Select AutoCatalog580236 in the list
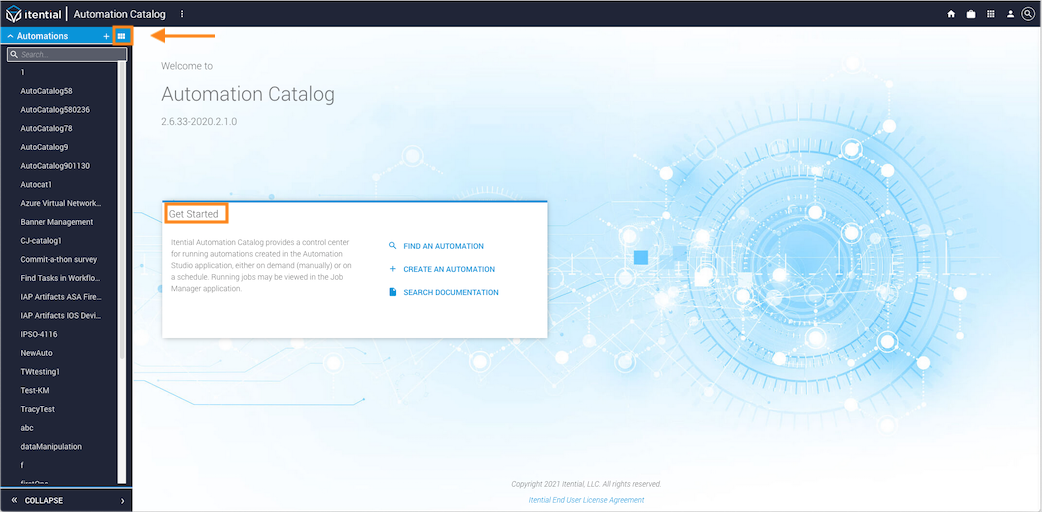1042x512 pixels. pyautogui.click(x=55, y=109)
